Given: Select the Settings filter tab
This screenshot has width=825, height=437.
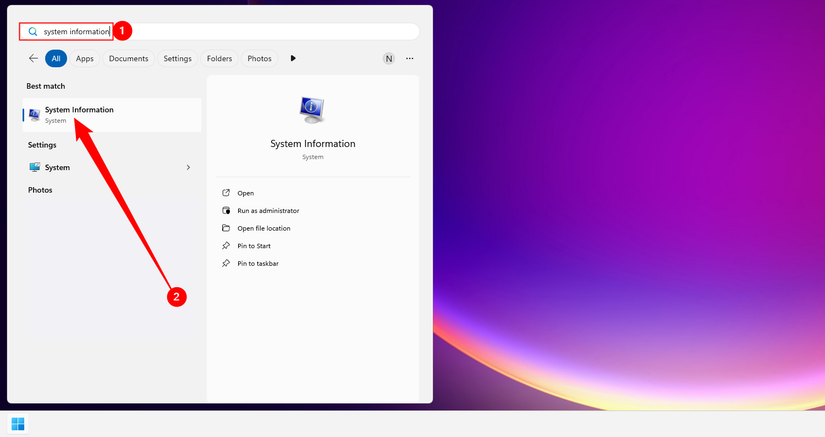Looking at the screenshot, I should (x=177, y=58).
